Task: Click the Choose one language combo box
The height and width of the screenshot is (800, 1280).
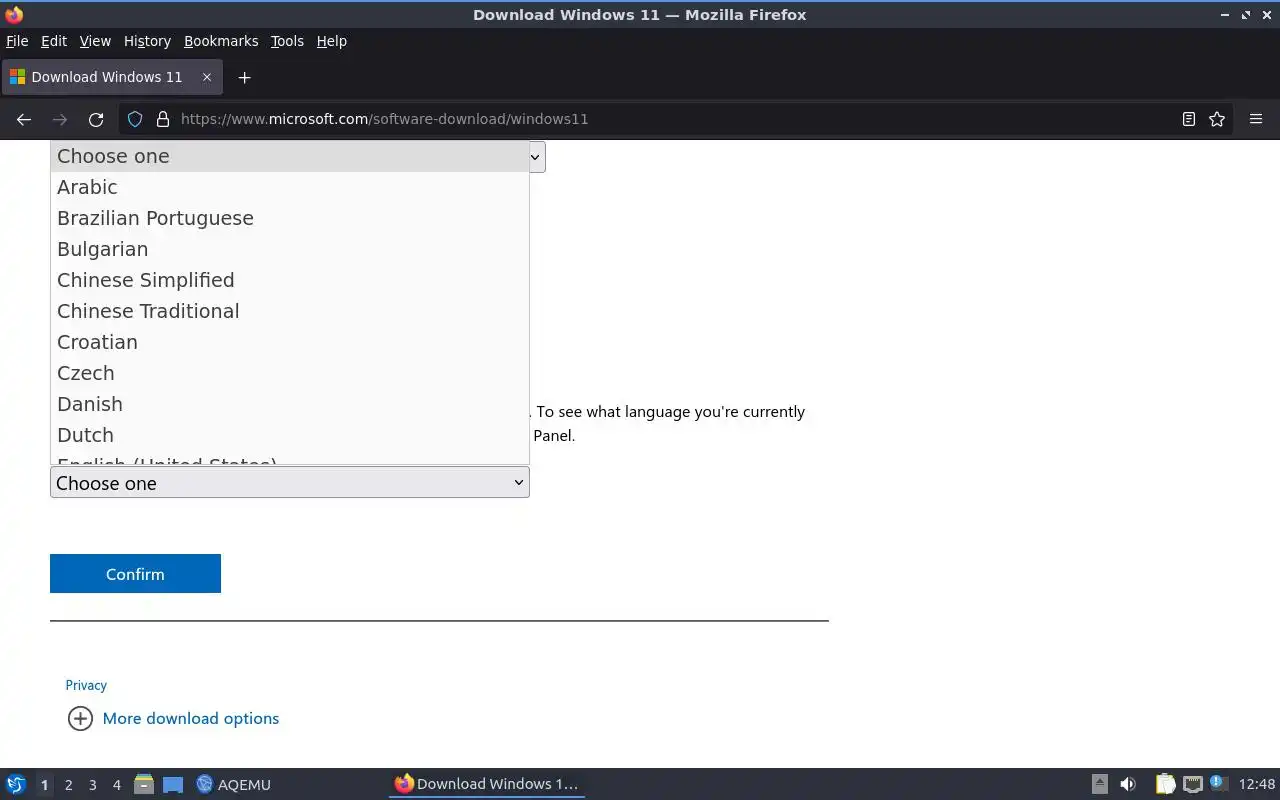Action: [290, 483]
